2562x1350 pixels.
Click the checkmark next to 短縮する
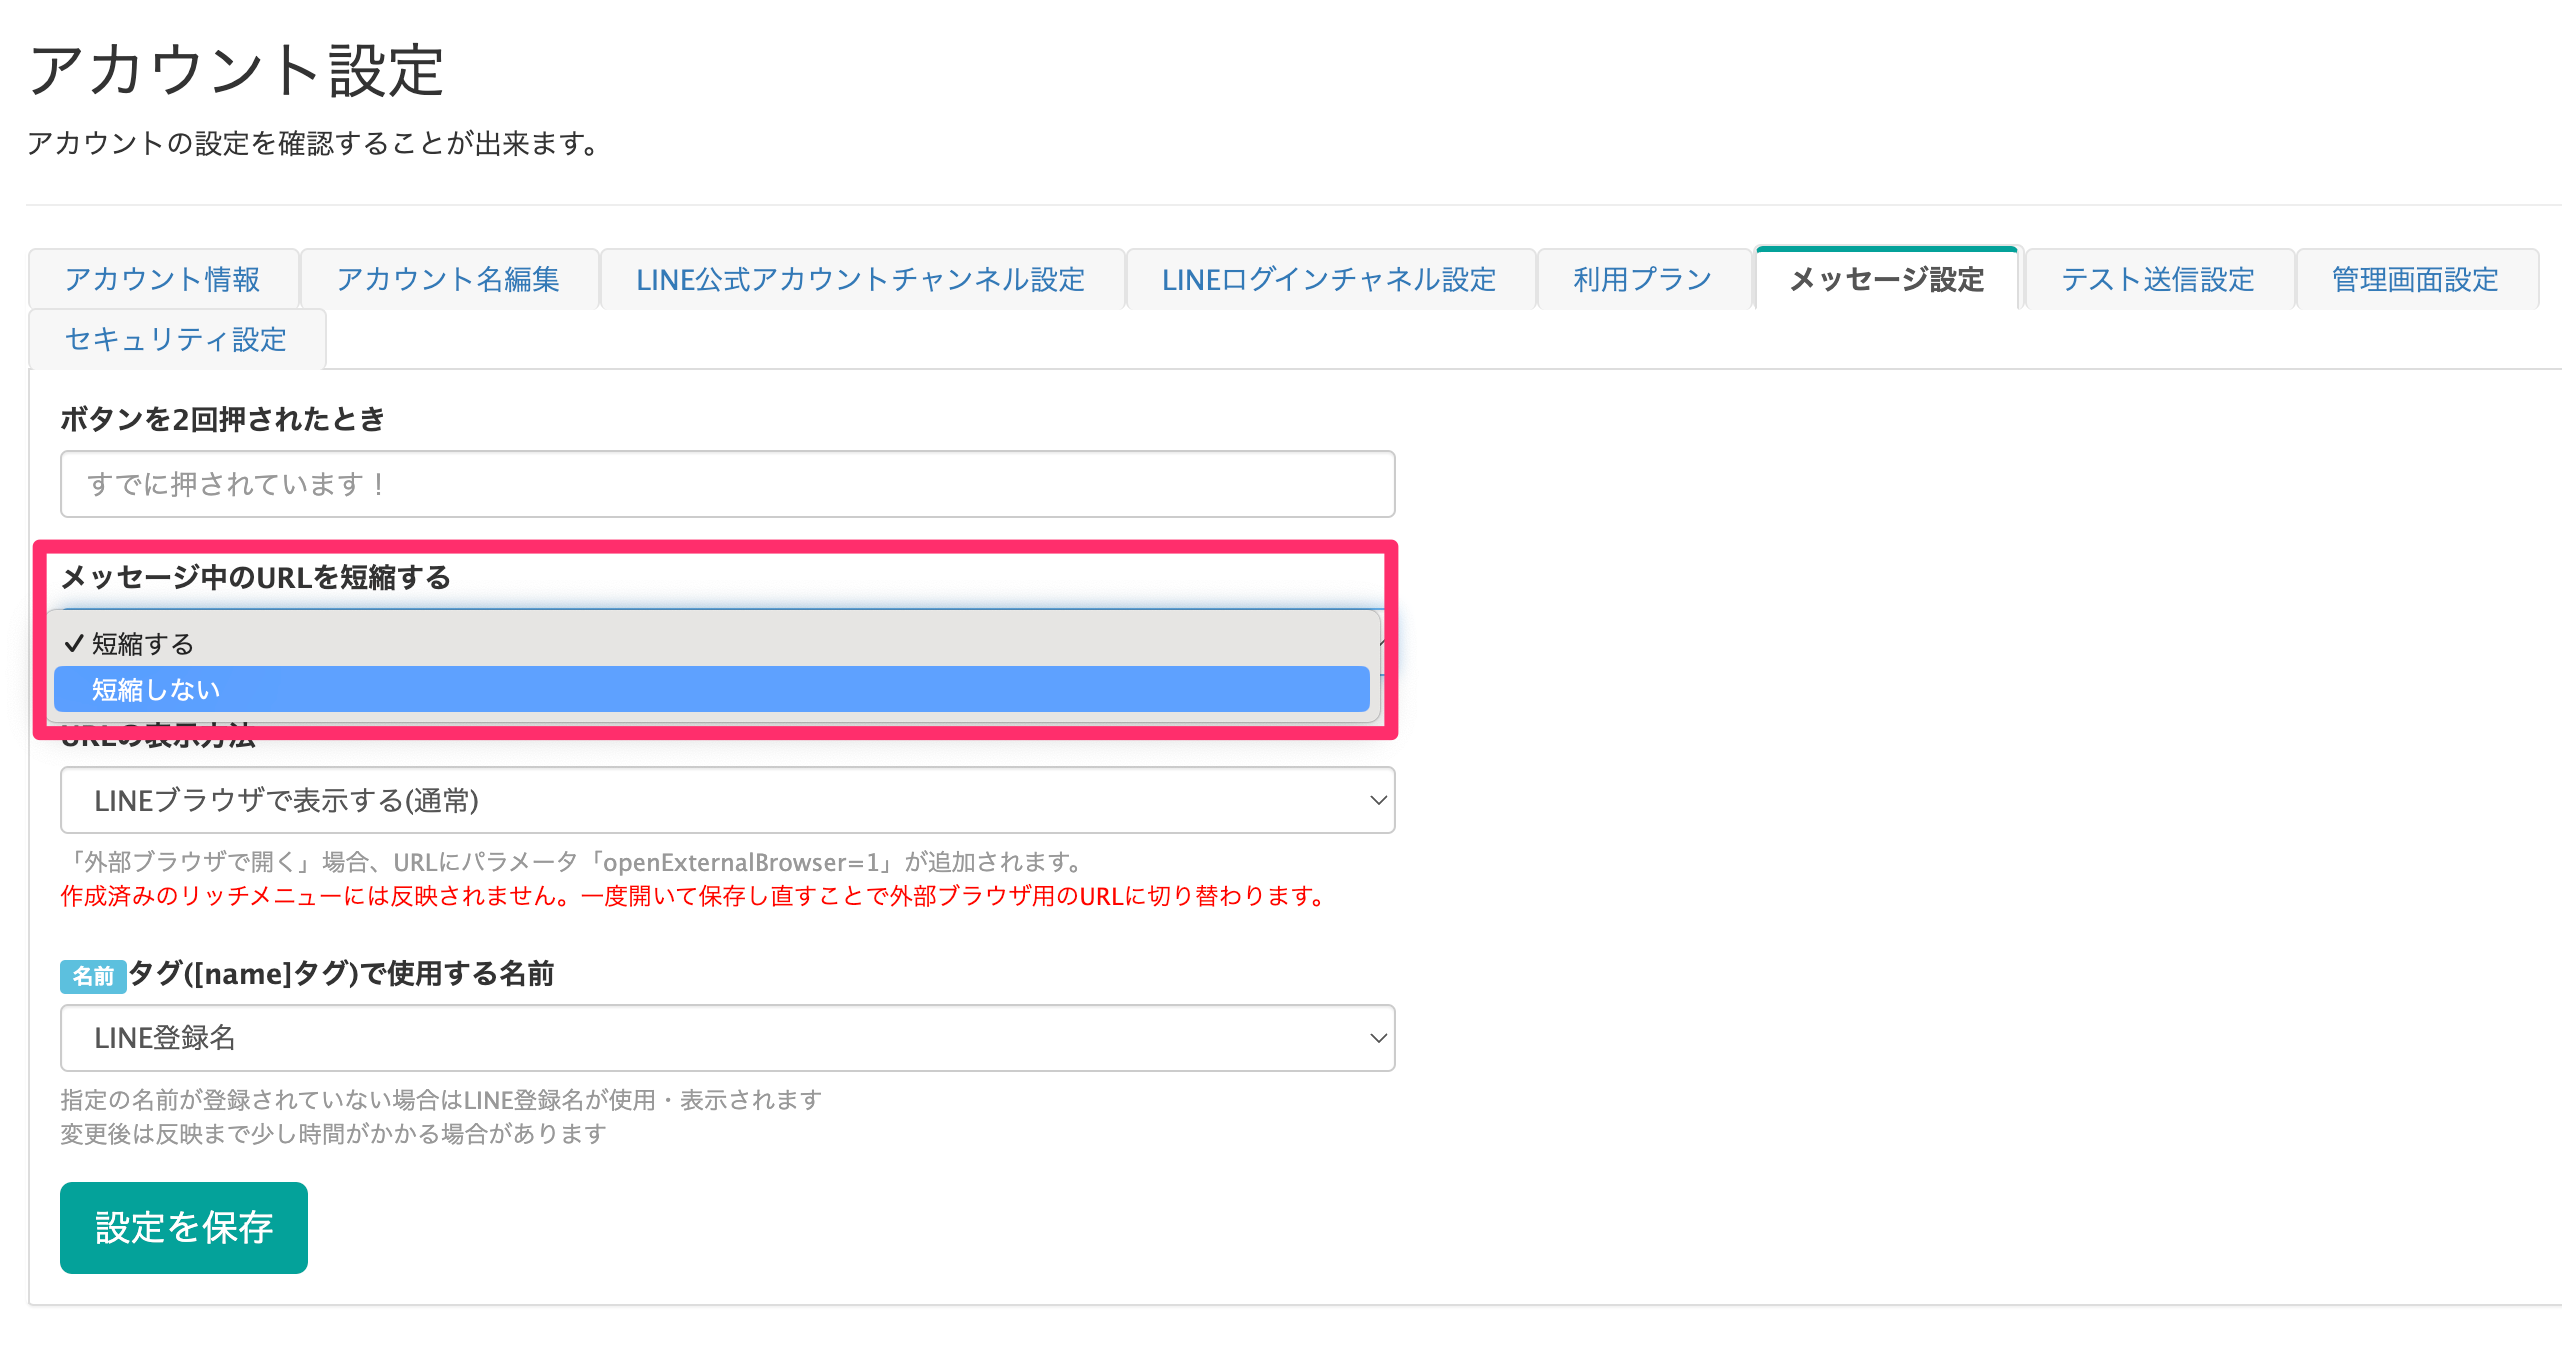[x=74, y=644]
